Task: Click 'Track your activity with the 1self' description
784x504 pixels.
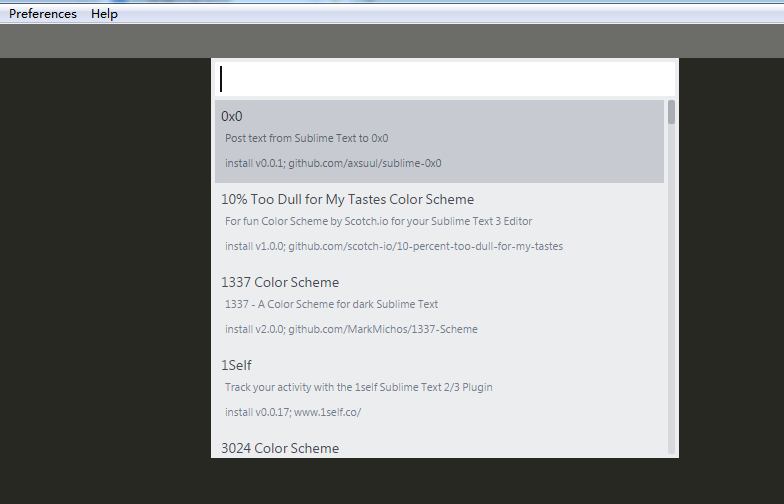Action: tap(358, 388)
